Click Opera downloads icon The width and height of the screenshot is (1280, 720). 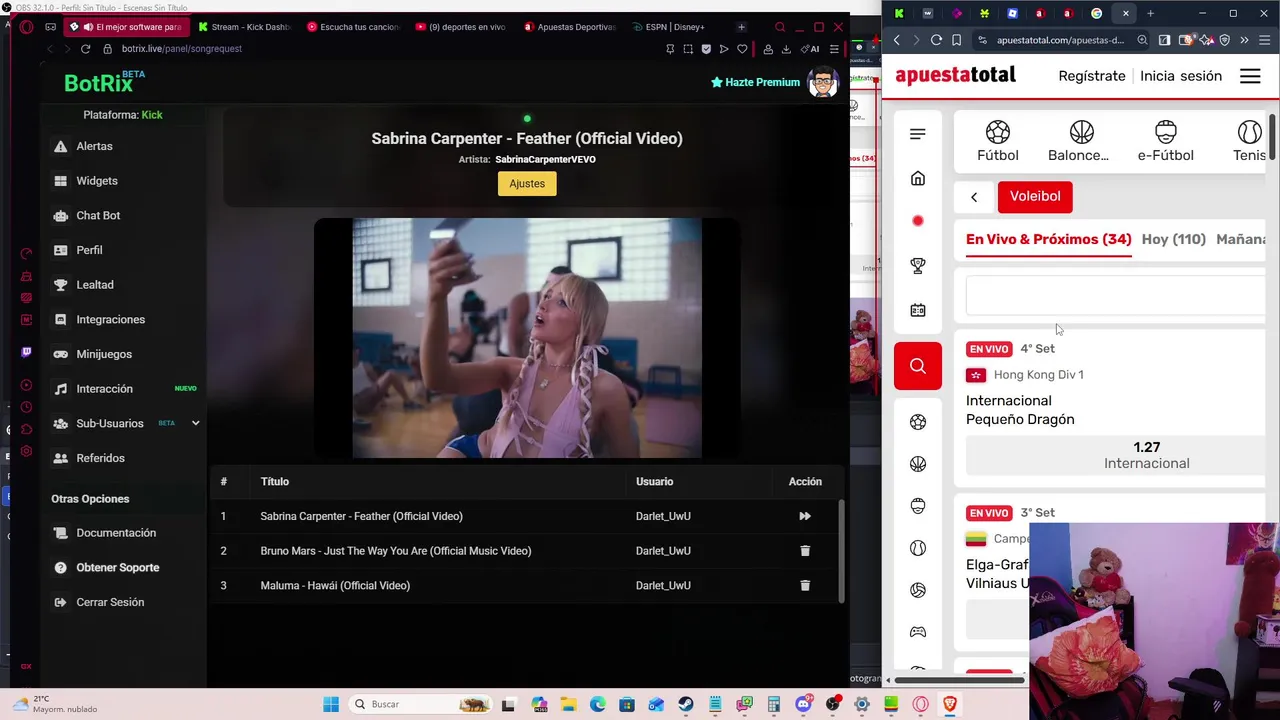point(786,49)
